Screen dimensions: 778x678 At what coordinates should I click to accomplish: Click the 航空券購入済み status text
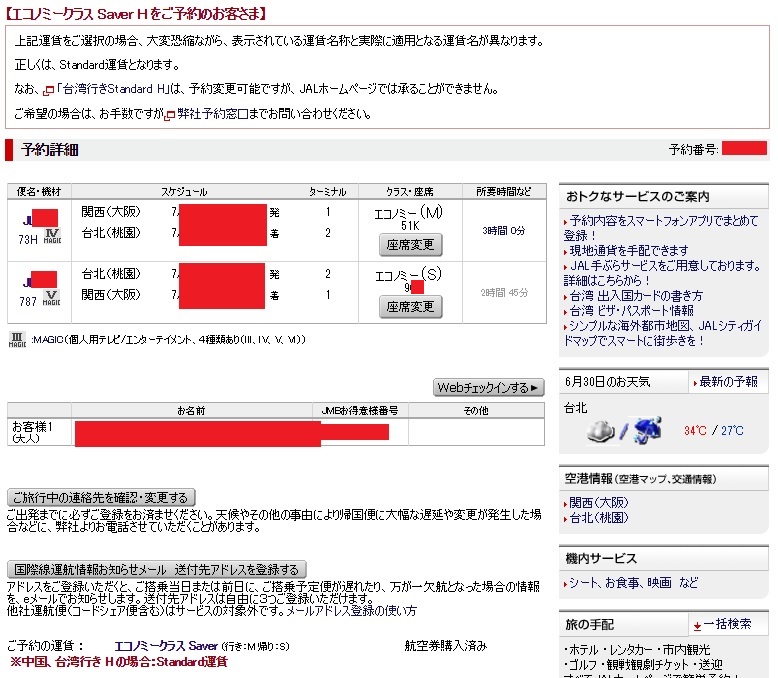pos(446,645)
